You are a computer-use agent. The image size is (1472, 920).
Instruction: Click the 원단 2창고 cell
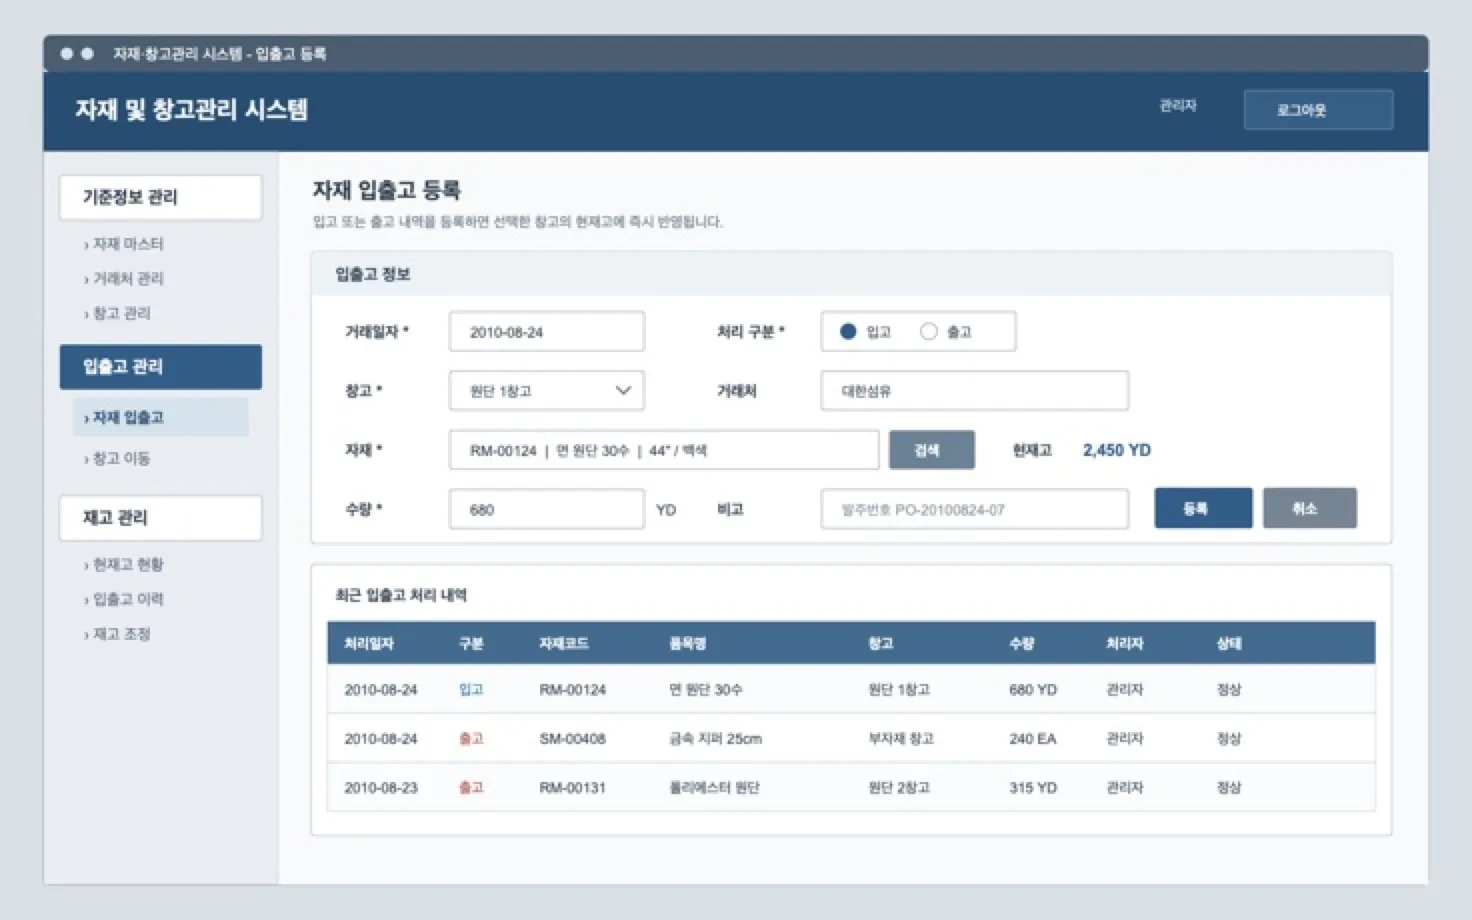tap(899, 788)
